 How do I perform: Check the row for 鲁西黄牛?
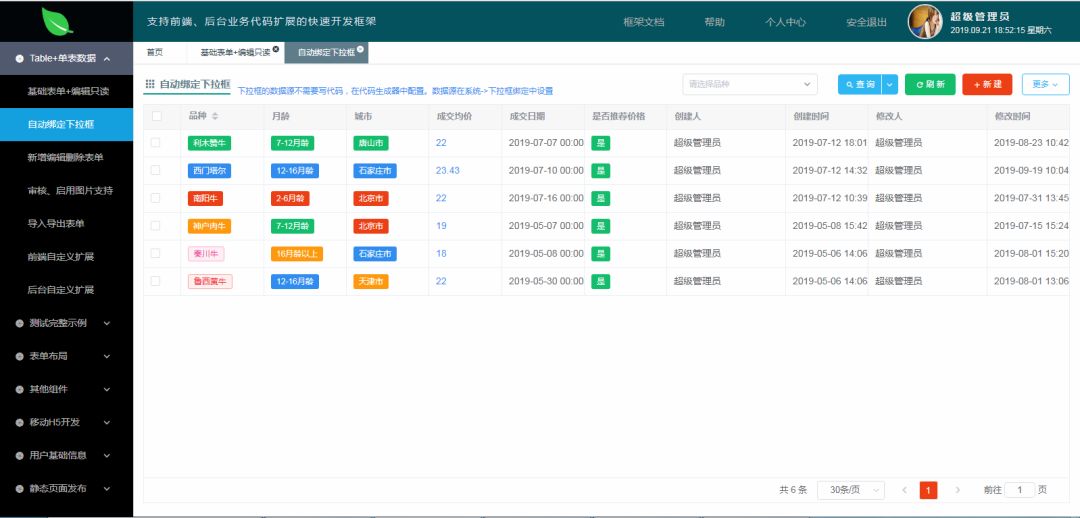156,281
